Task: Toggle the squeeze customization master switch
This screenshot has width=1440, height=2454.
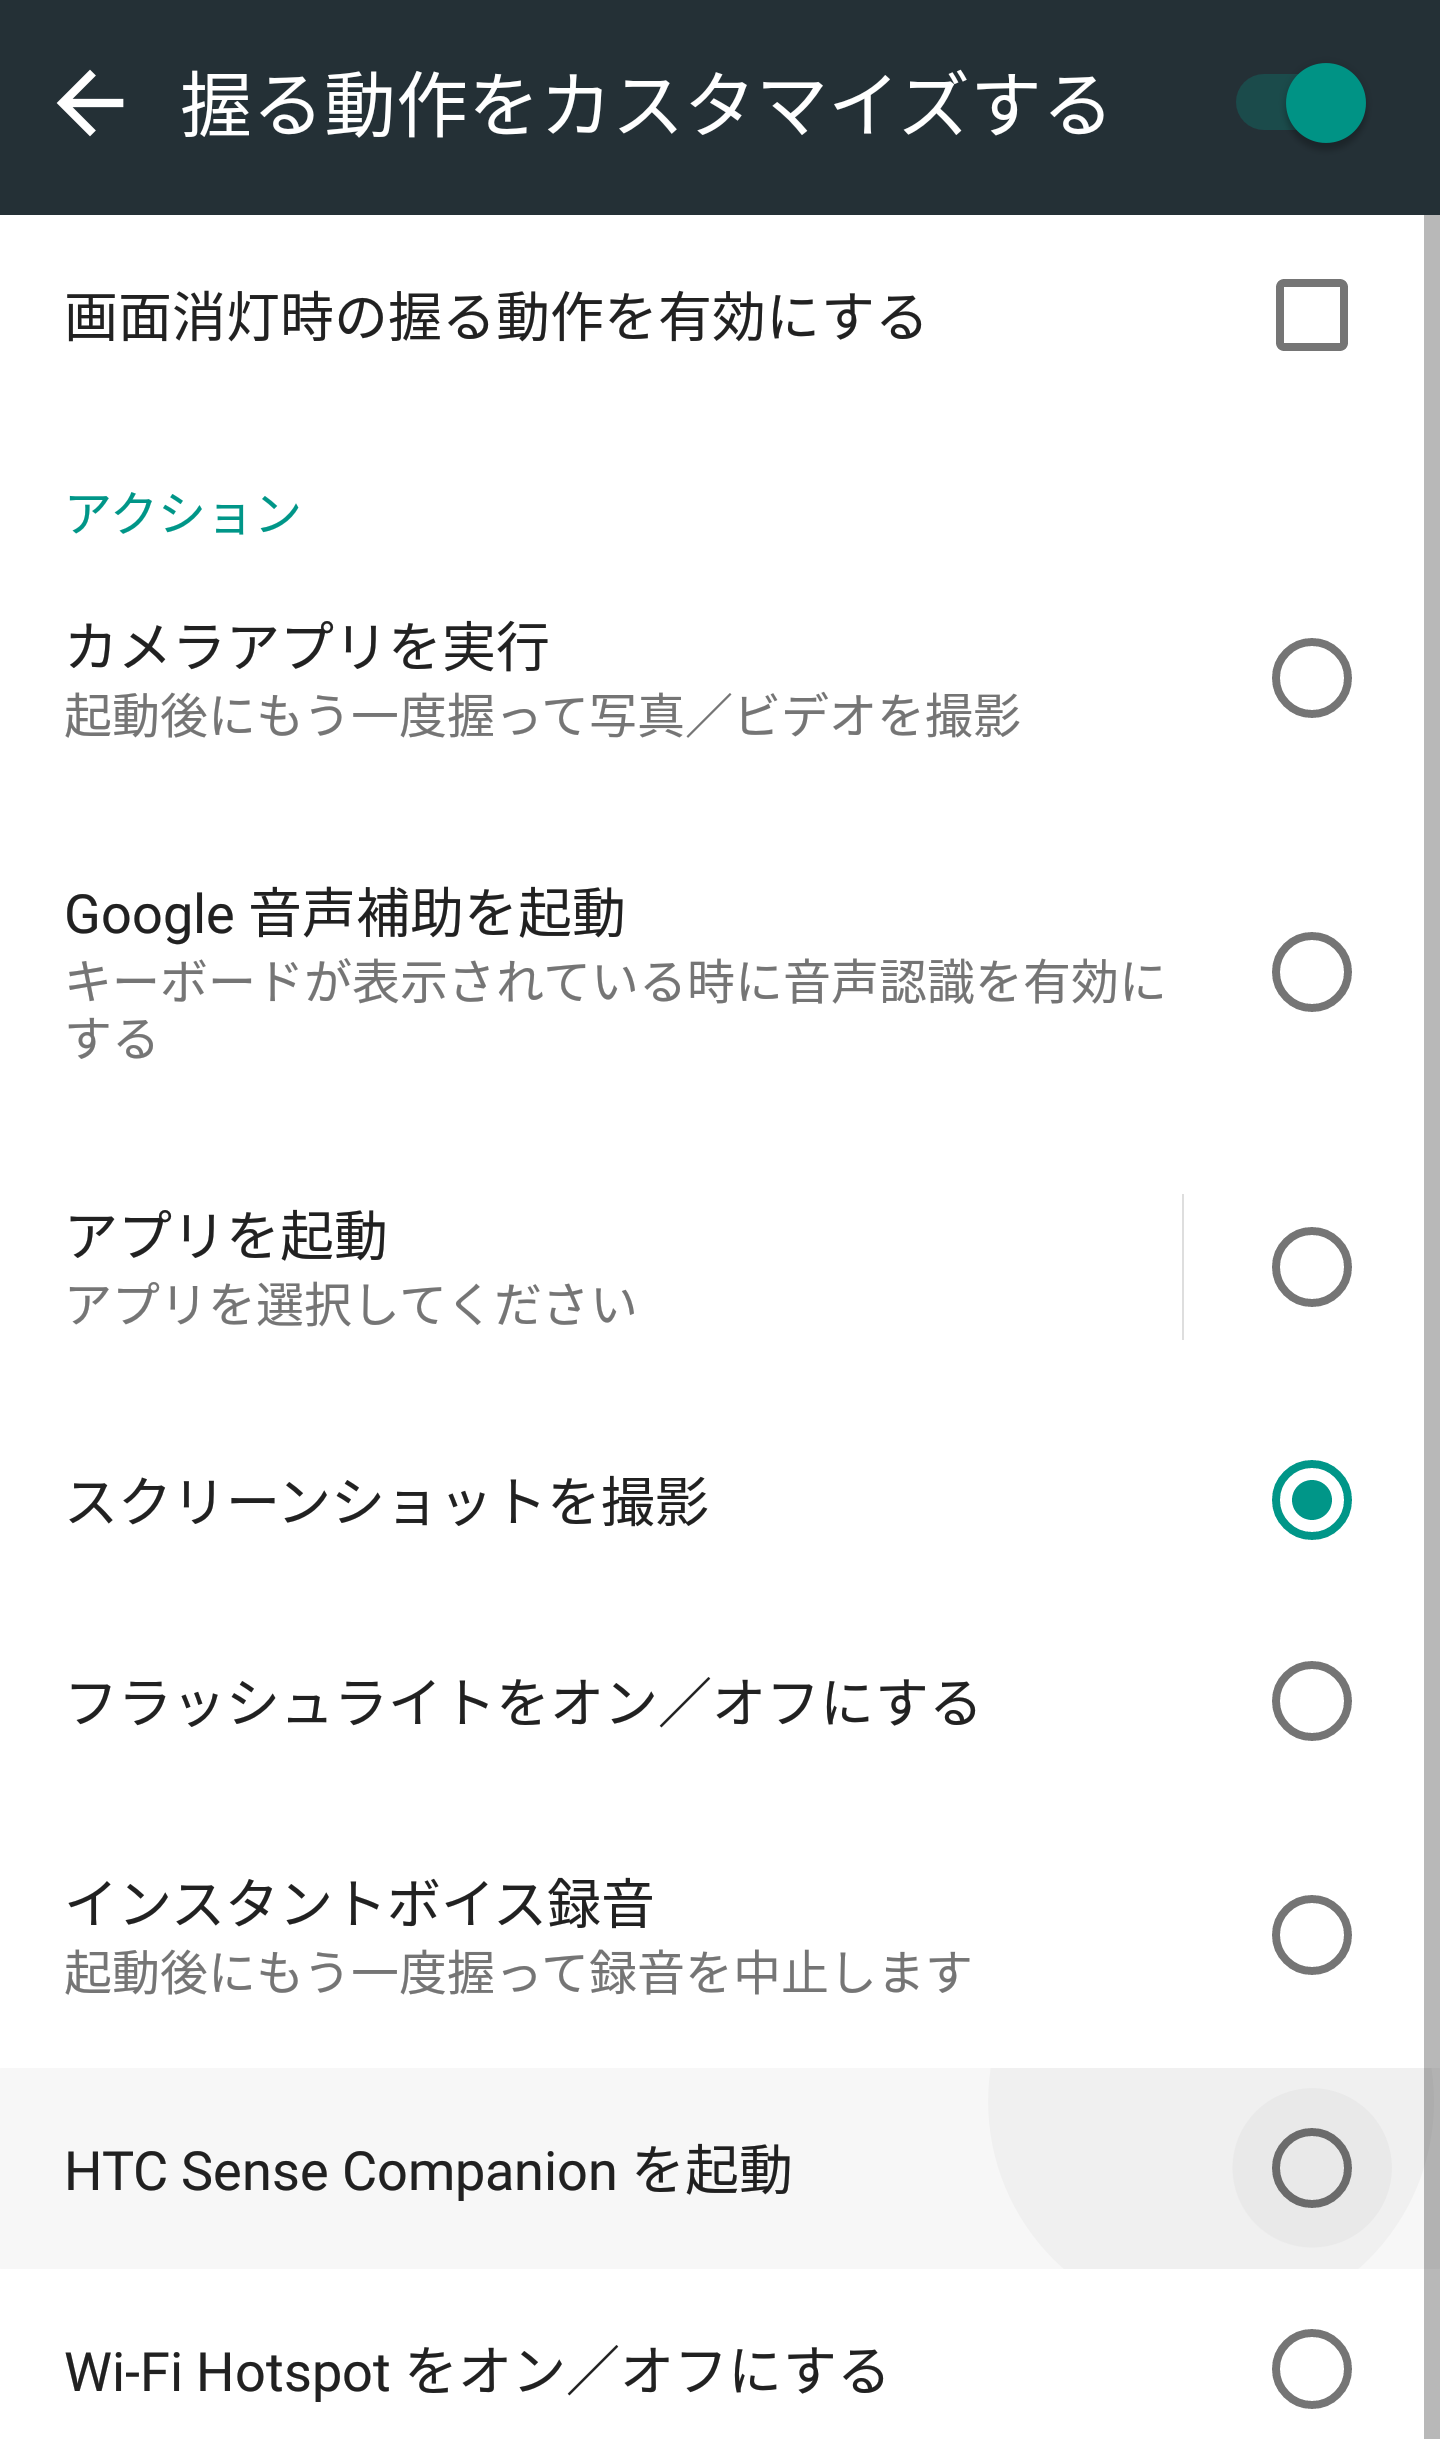Action: click(x=1302, y=103)
